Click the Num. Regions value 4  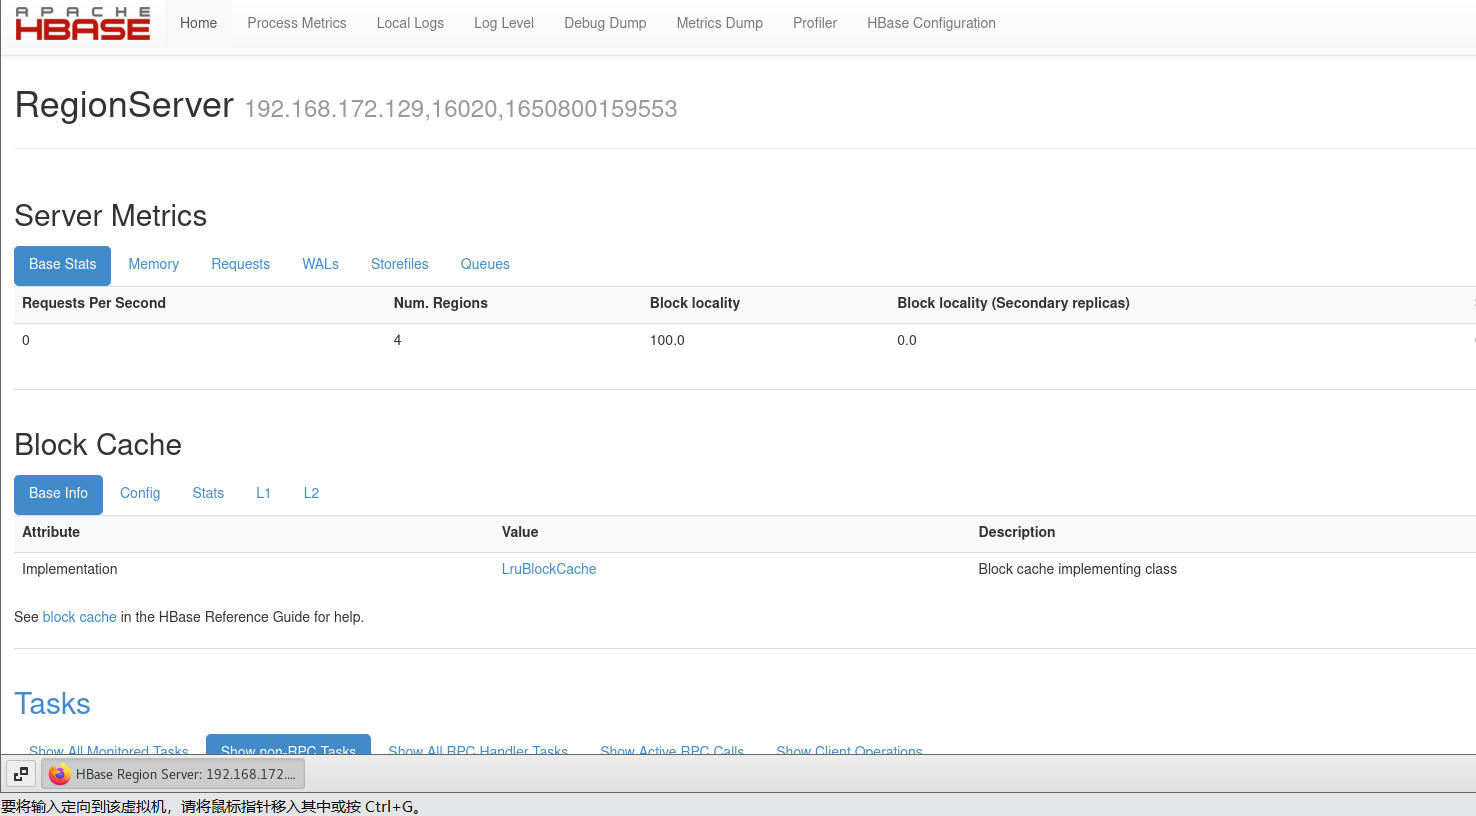click(x=397, y=340)
